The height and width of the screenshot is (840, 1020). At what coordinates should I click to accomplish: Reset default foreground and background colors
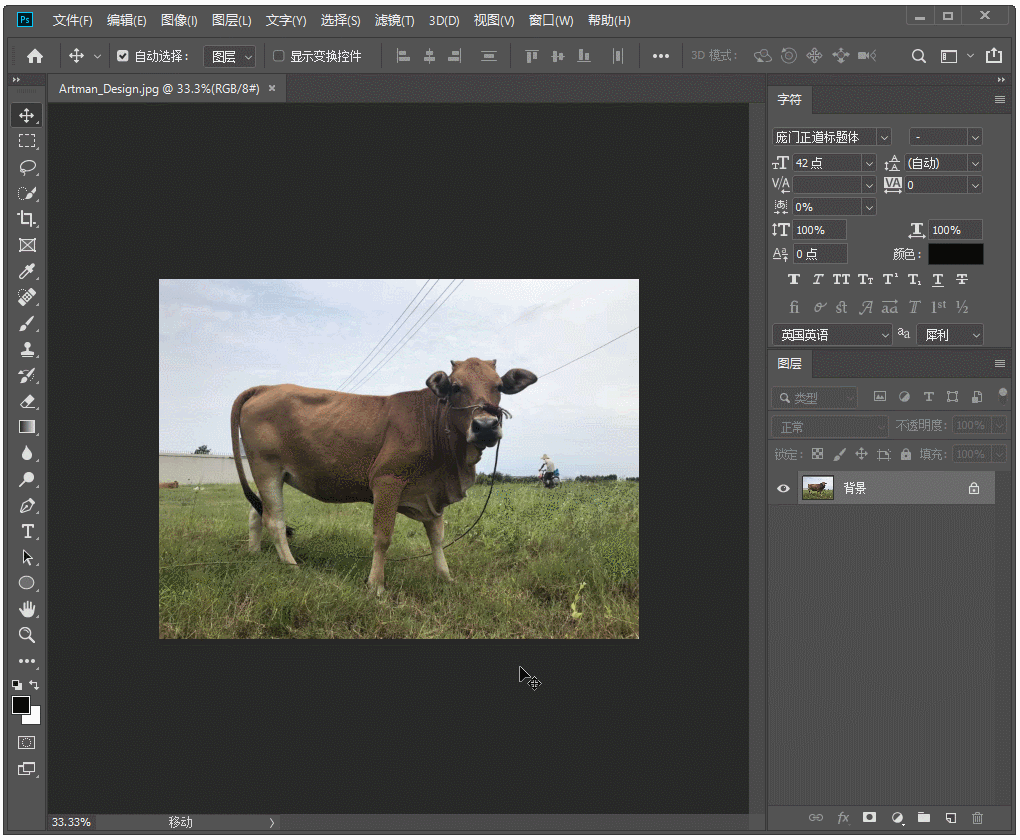[17, 685]
